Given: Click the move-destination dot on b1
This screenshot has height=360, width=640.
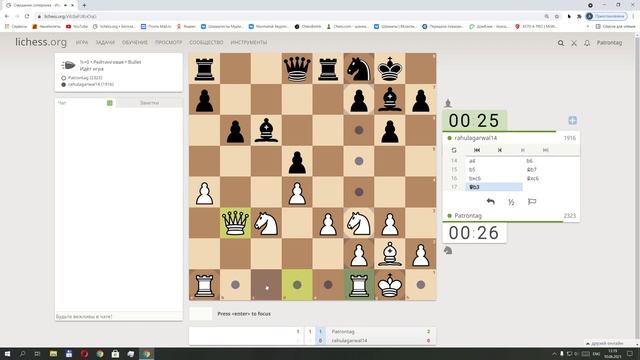Looking at the screenshot, I should [235, 285].
